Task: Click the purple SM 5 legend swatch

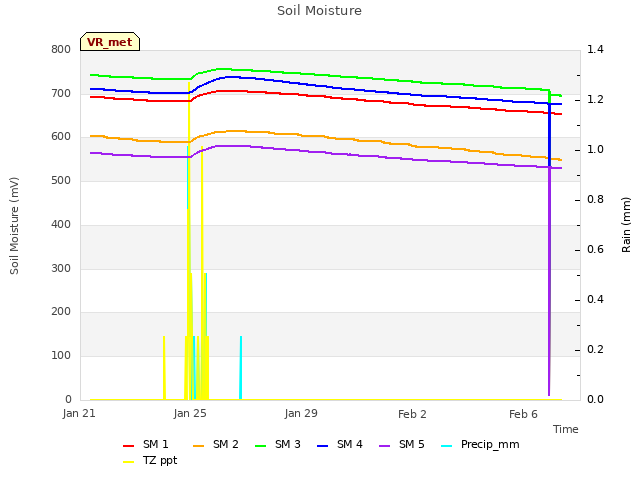Action: coord(384,446)
